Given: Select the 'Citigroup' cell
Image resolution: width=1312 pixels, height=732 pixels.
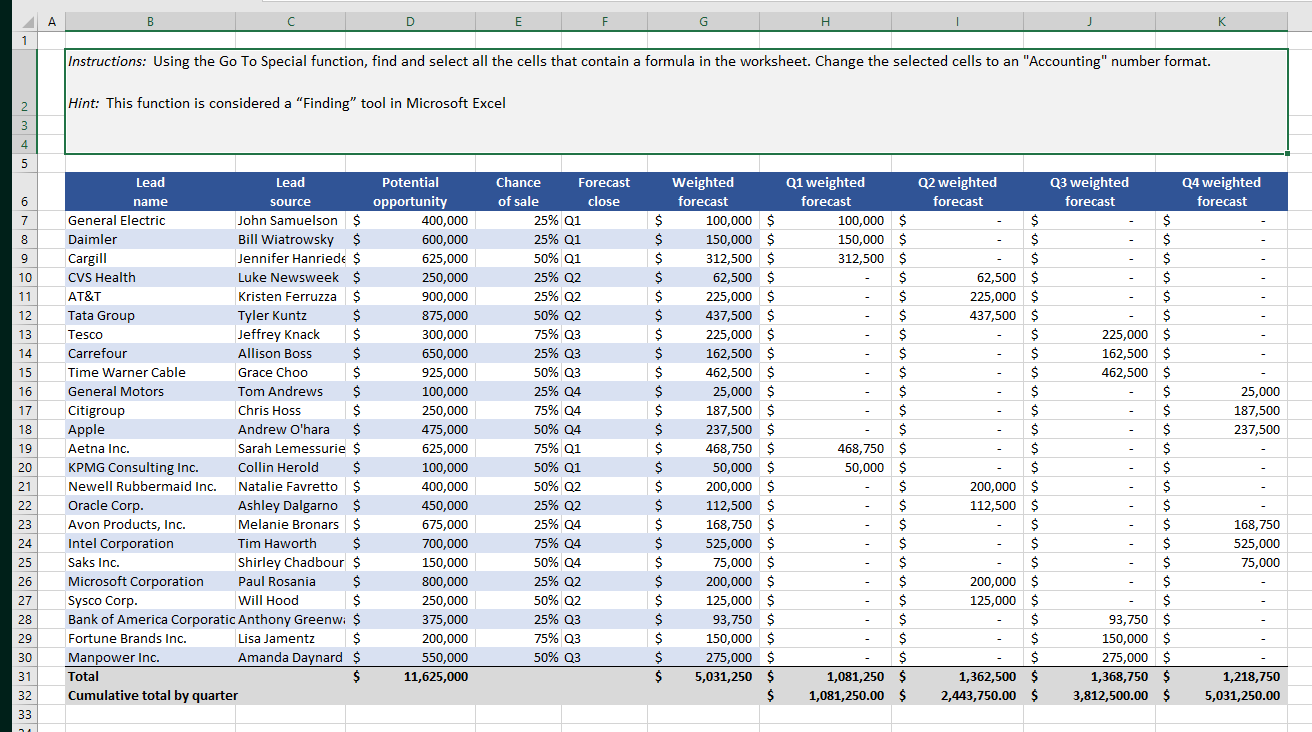Looking at the screenshot, I should [x=150, y=410].
